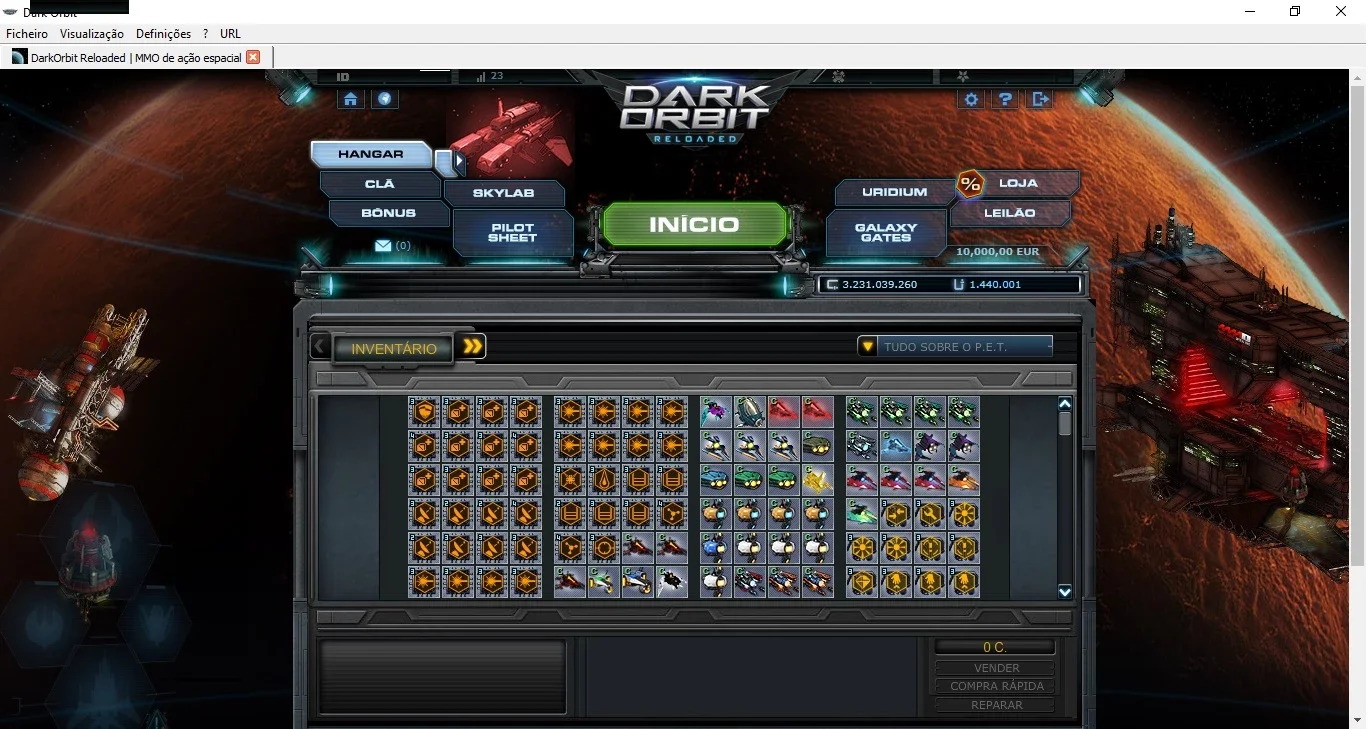Image resolution: width=1368 pixels, height=729 pixels.
Task: Select the shield module item in inventory
Action: [x=424, y=412]
